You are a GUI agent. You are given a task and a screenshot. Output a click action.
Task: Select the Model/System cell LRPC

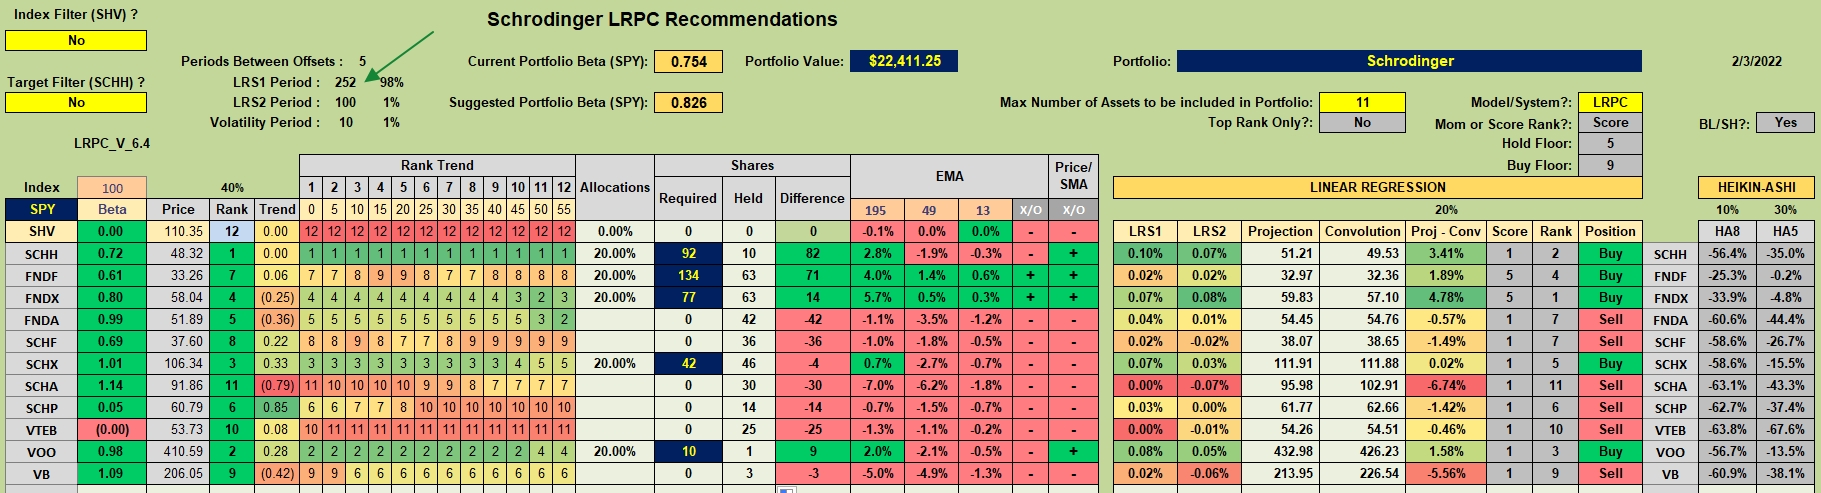pyautogui.click(x=1610, y=102)
